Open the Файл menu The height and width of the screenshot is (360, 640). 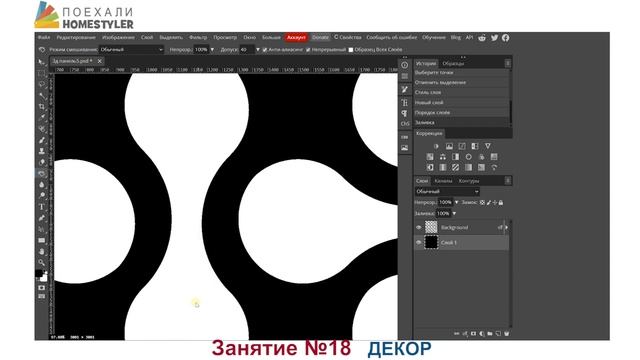pyautogui.click(x=44, y=37)
